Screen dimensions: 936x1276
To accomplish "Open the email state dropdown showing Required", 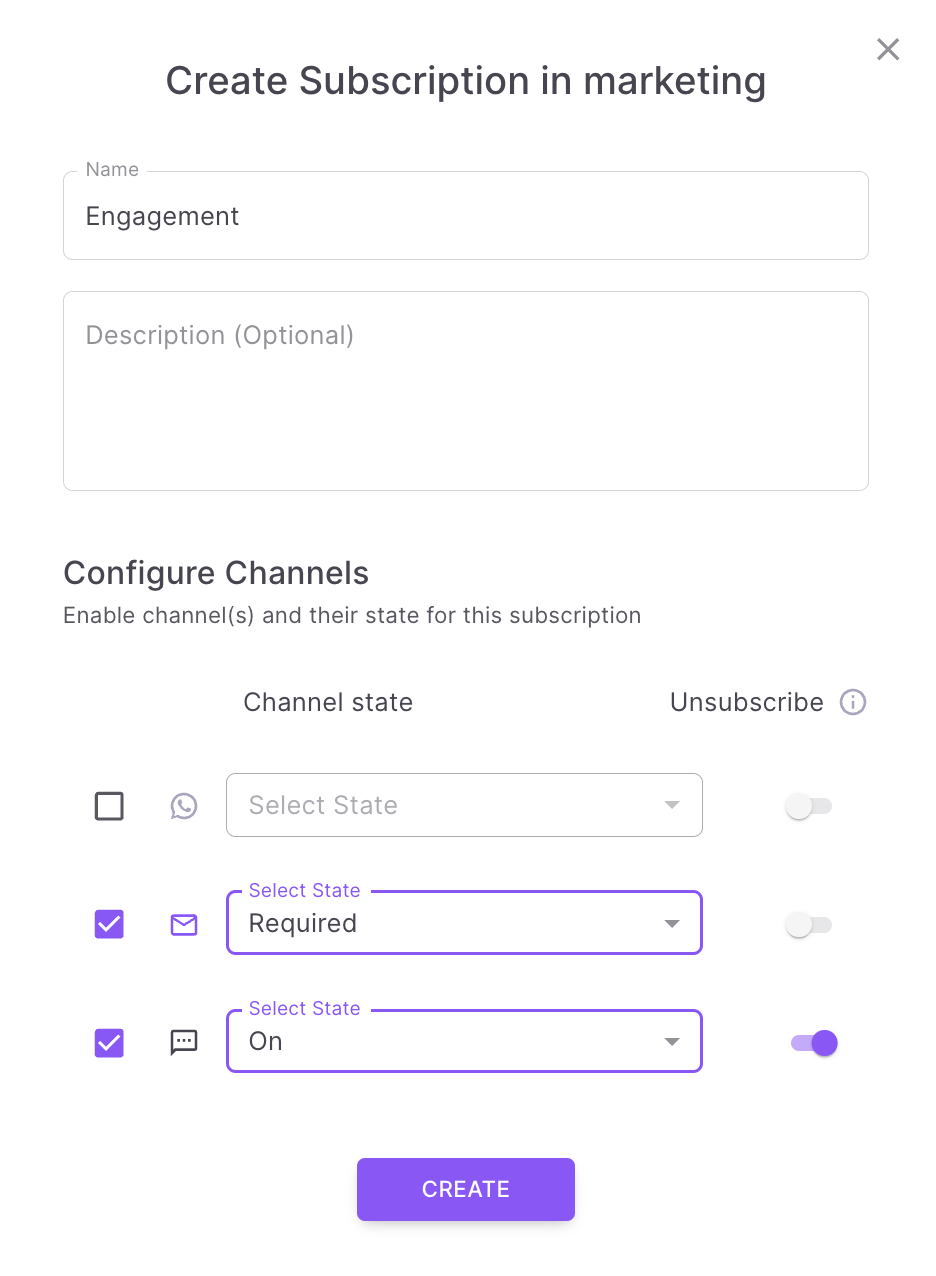I will click(464, 923).
